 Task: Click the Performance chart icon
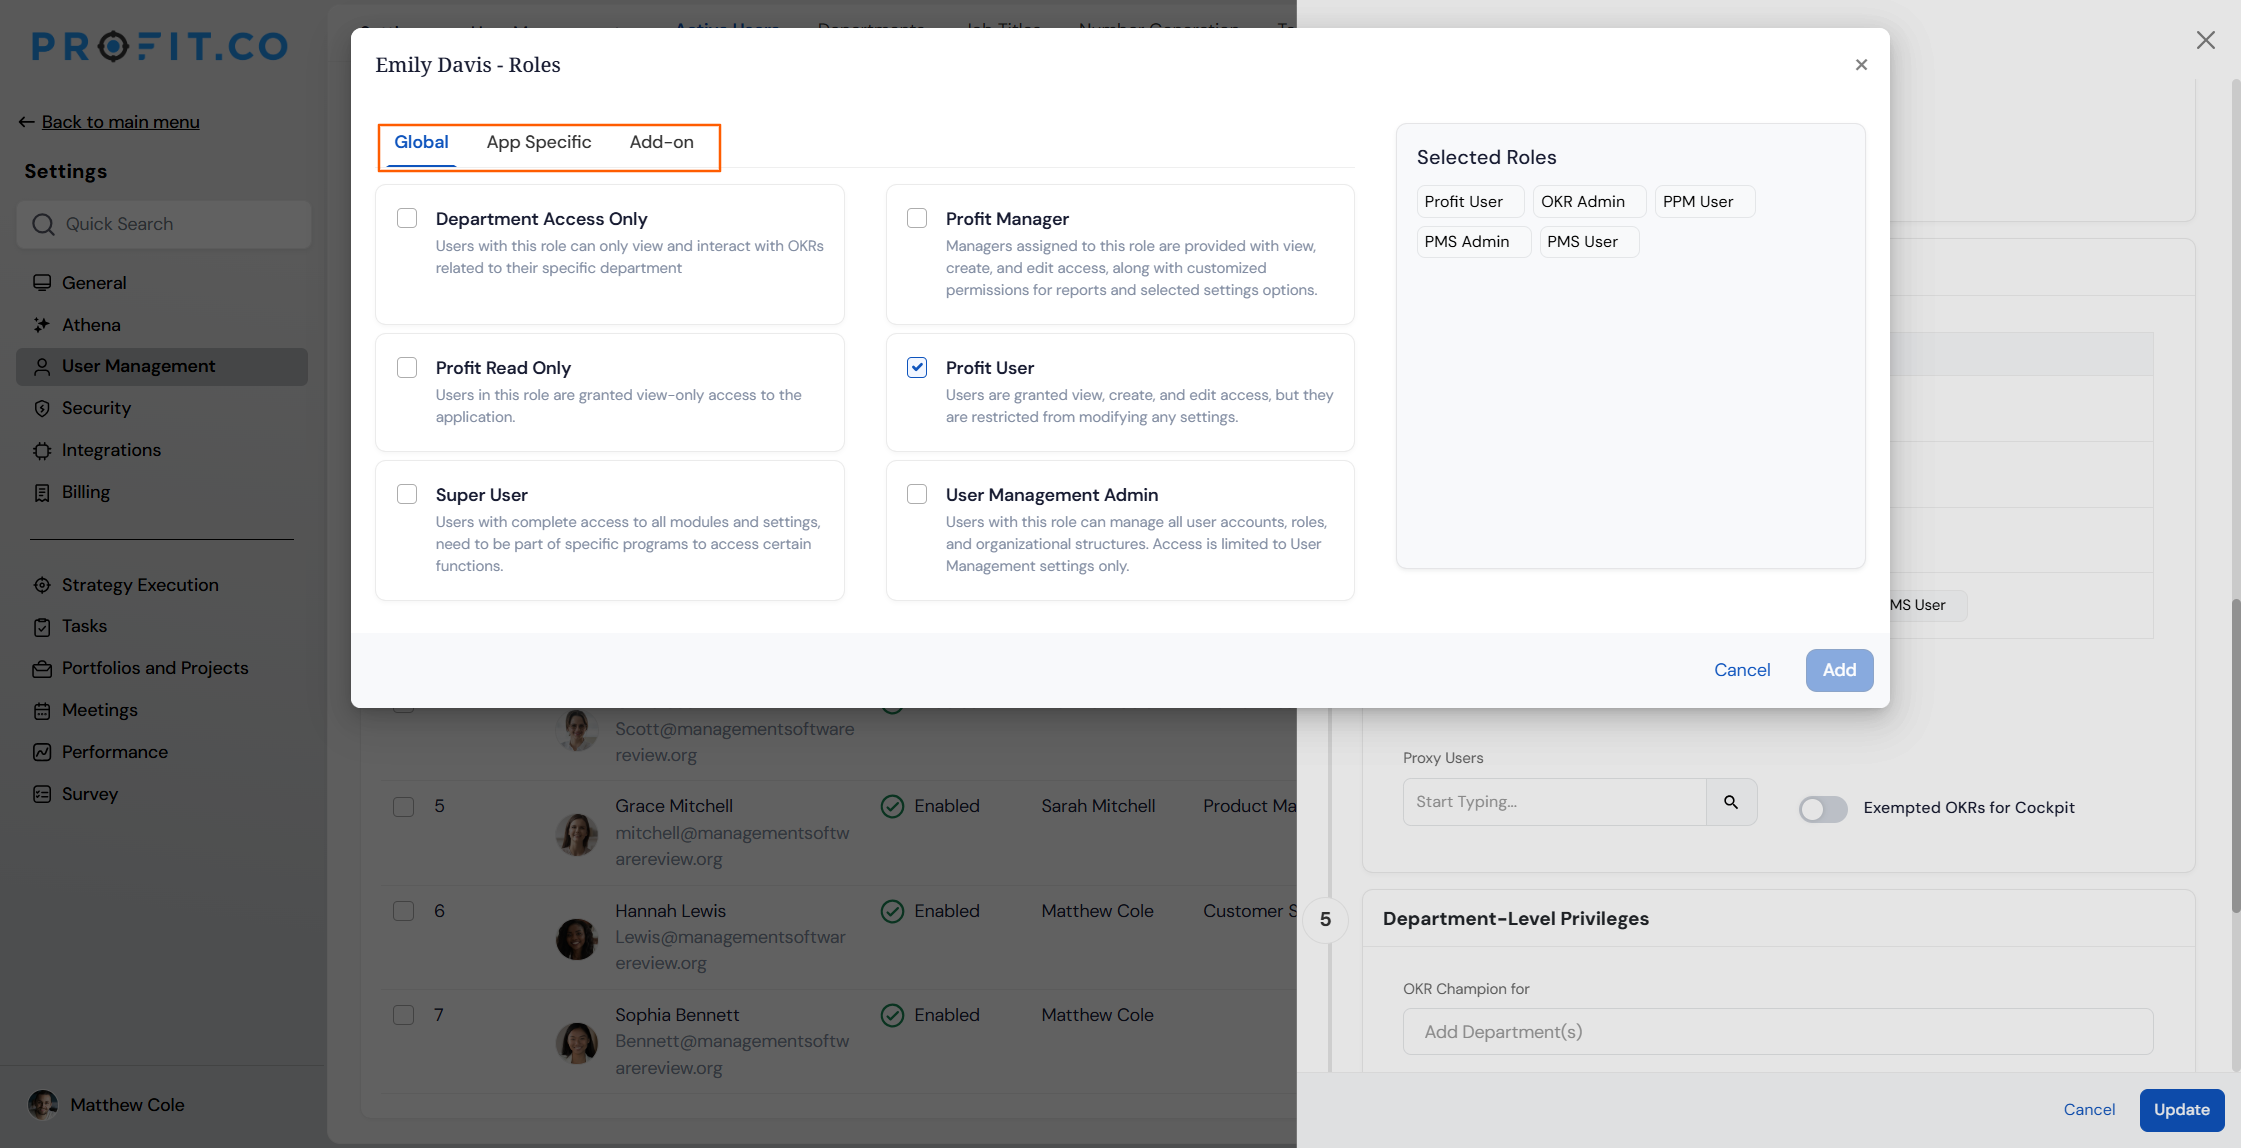(x=42, y=752)
